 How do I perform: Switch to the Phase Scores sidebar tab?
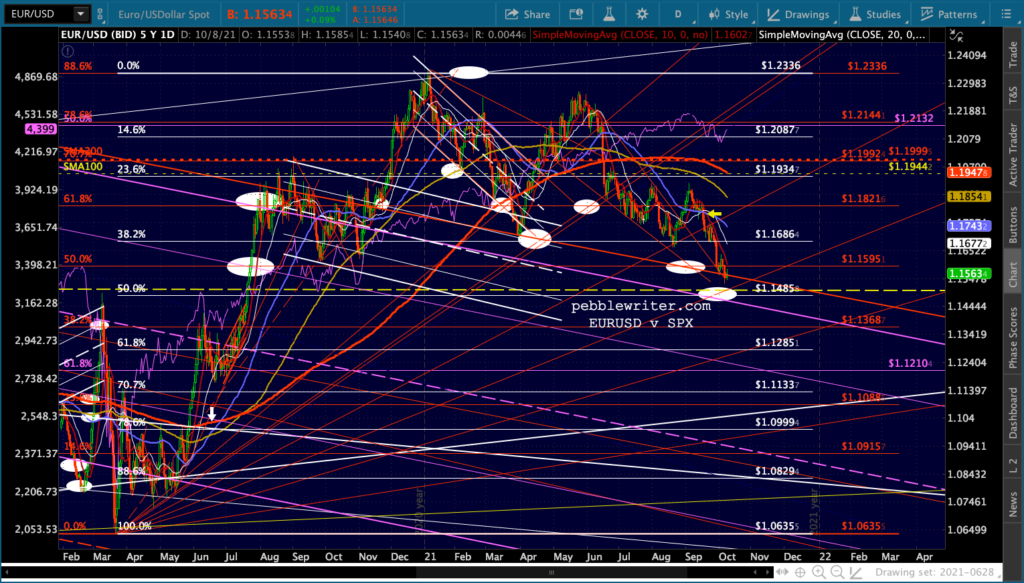click(x=1013, y=337)
